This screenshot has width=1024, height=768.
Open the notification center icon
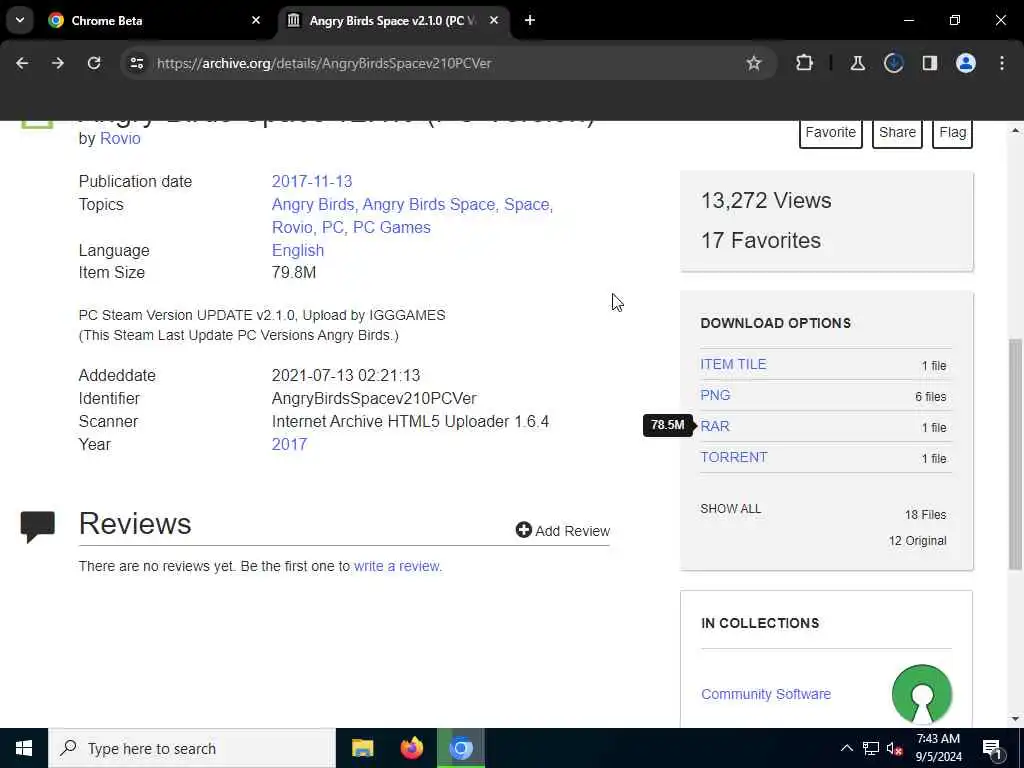[992, 748]
